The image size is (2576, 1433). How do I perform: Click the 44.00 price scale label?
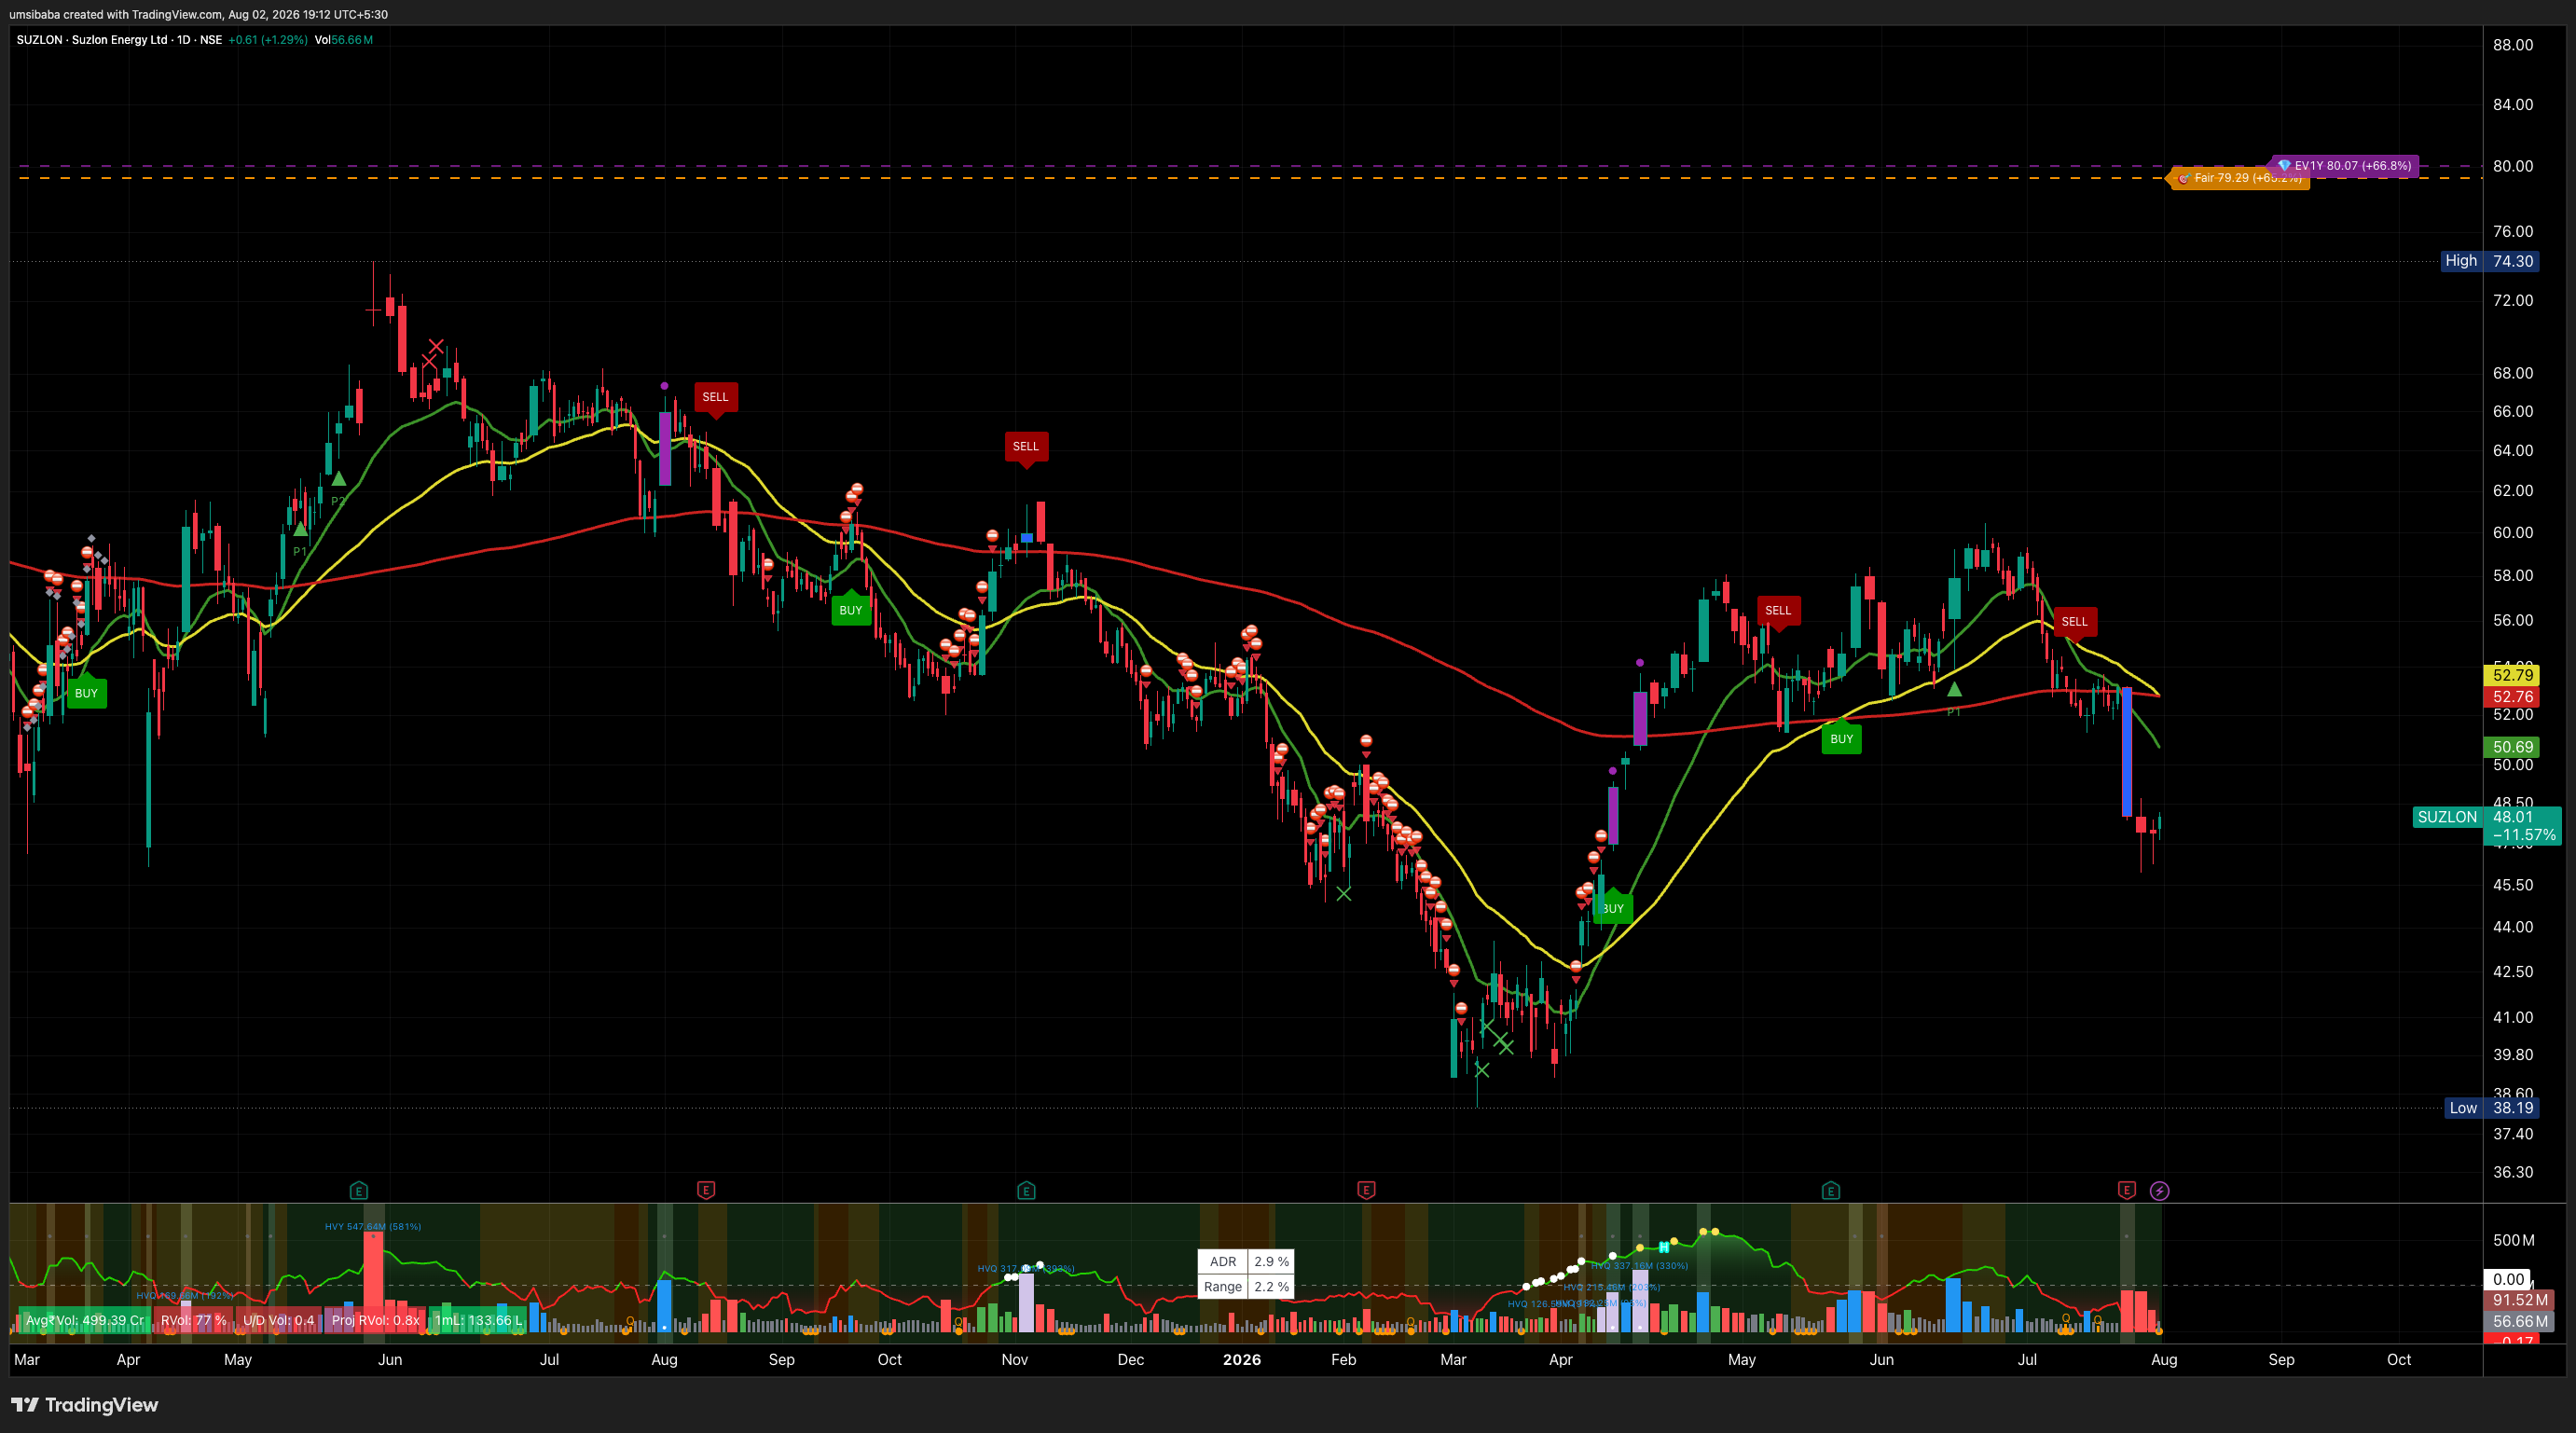pos(2513,927)
